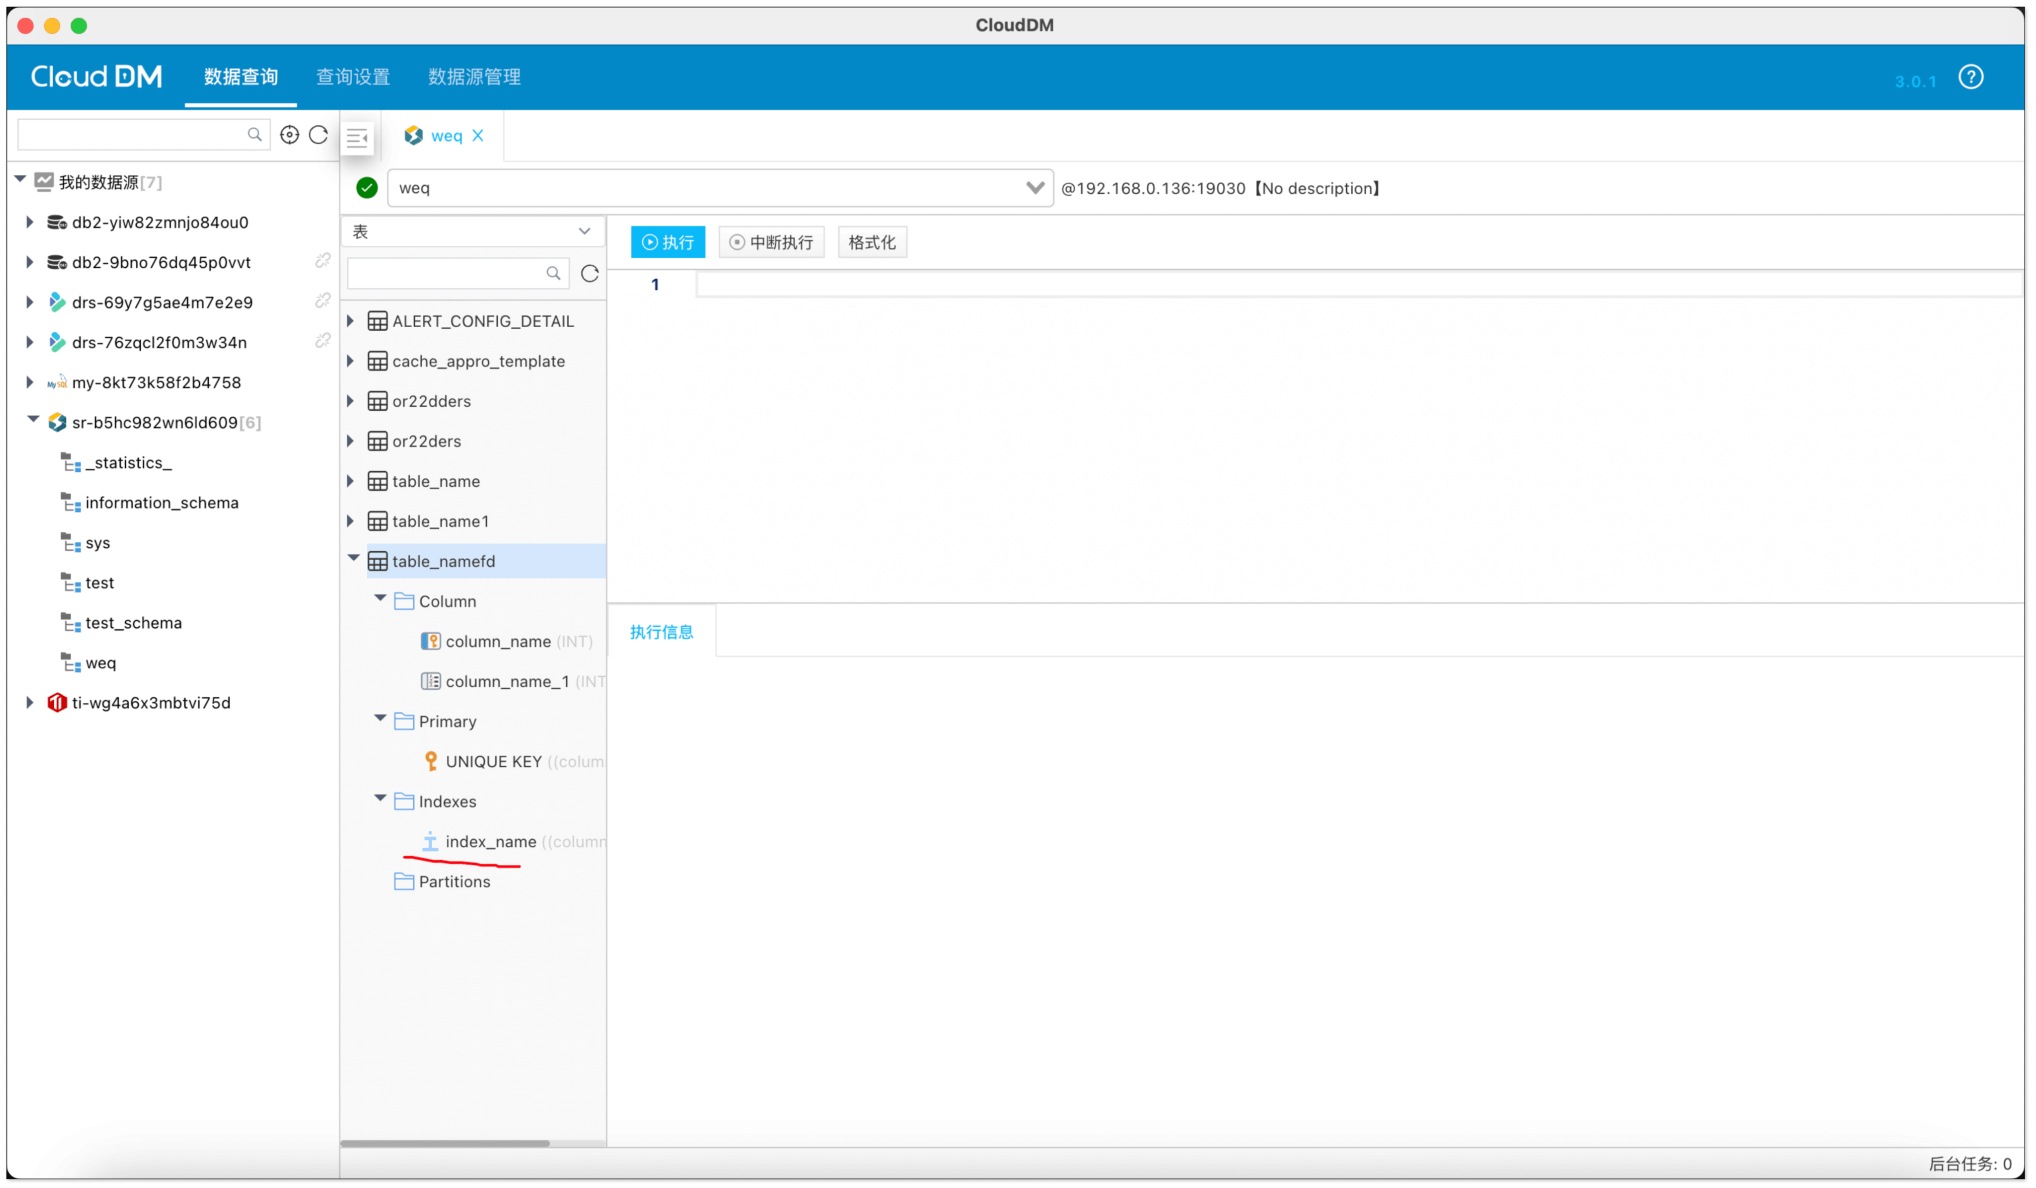This screenshot has width=2036, height=1188.
Task: Click the search magnifier in the table filter
Action: point(553,274)
